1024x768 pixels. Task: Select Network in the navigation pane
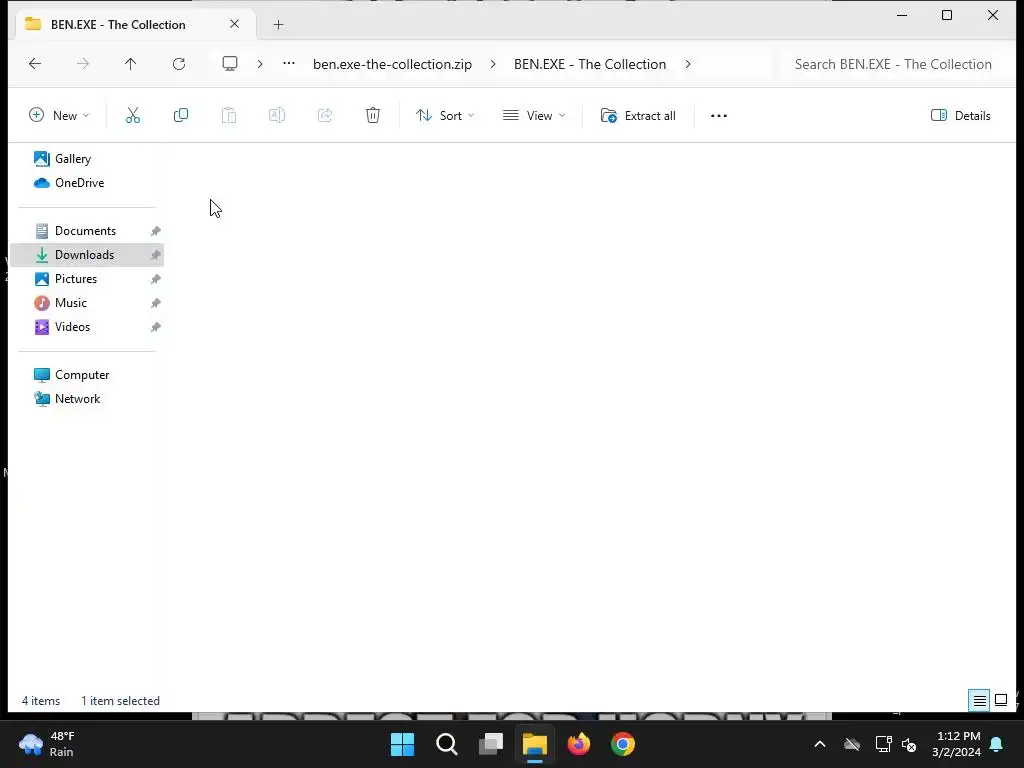pyautogui.click(x=77, y=399)
